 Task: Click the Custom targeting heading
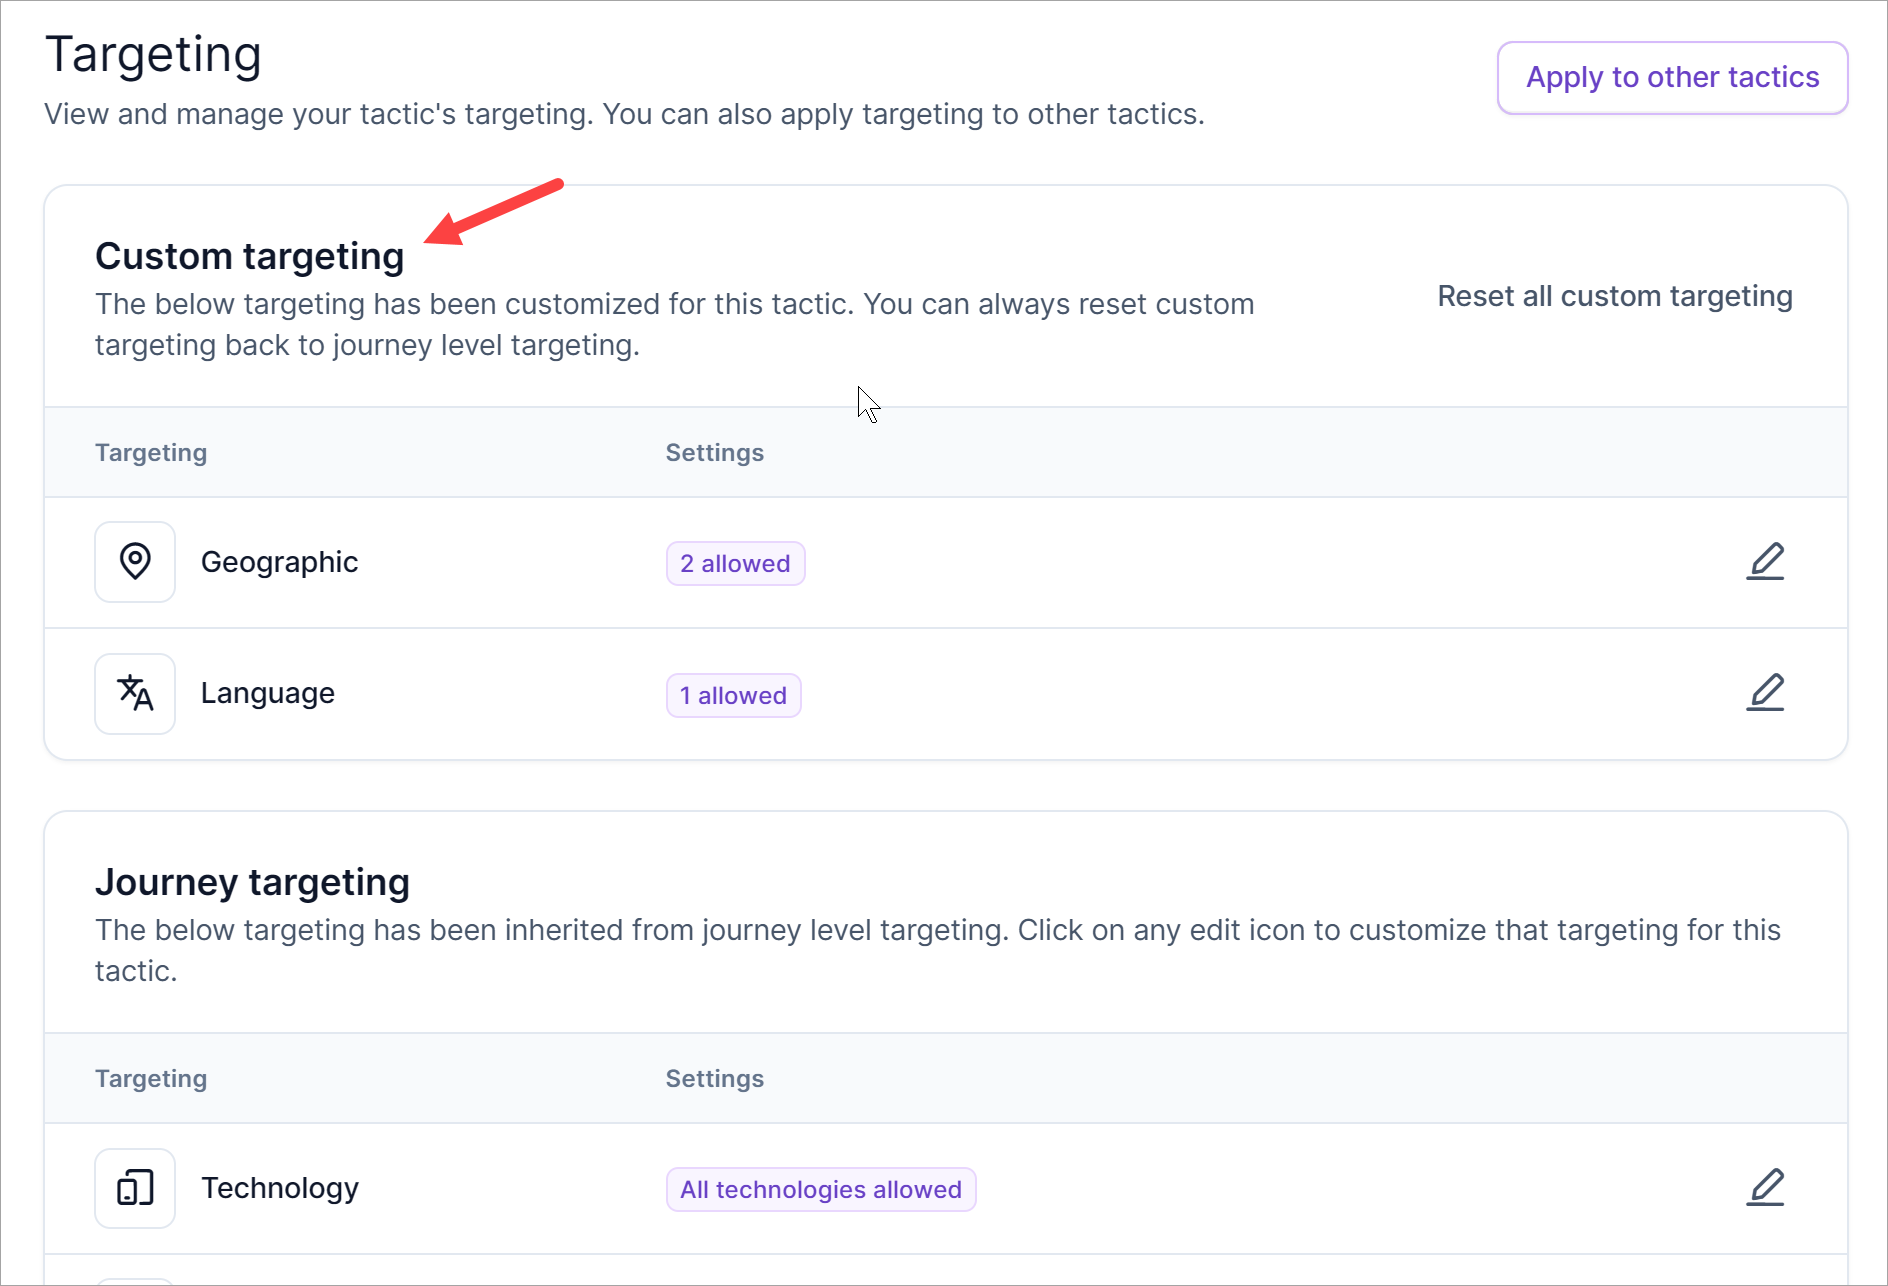coord(249,256)
